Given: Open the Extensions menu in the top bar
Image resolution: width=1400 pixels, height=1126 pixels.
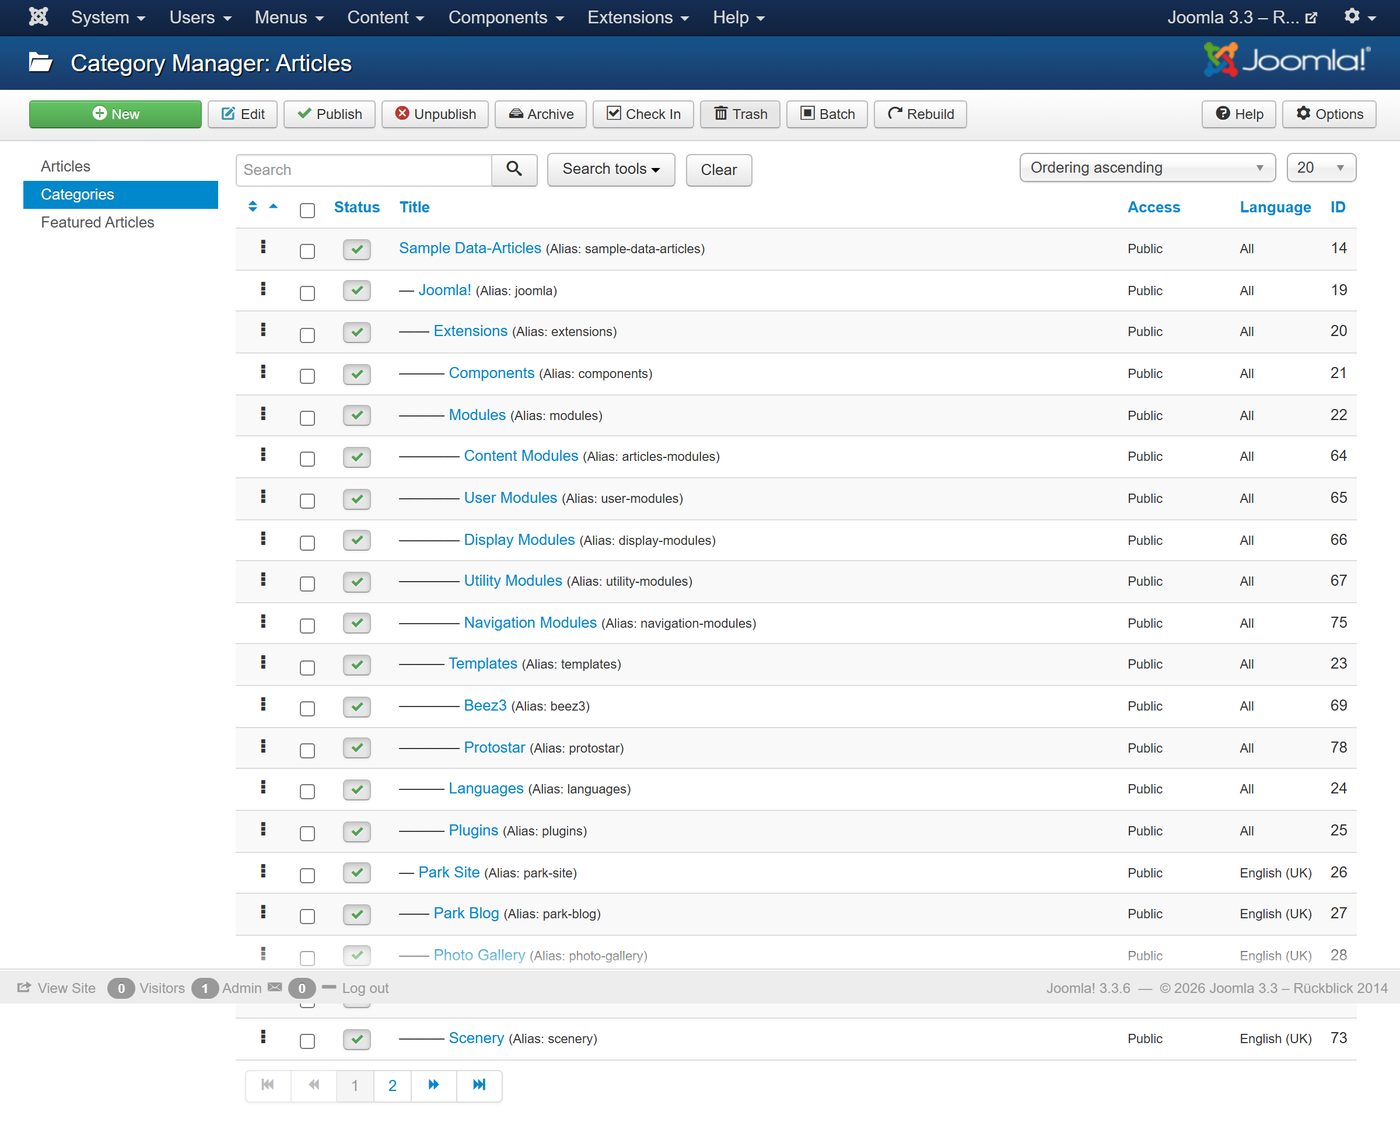Looking at the screenshot, I should click(638, 17).
